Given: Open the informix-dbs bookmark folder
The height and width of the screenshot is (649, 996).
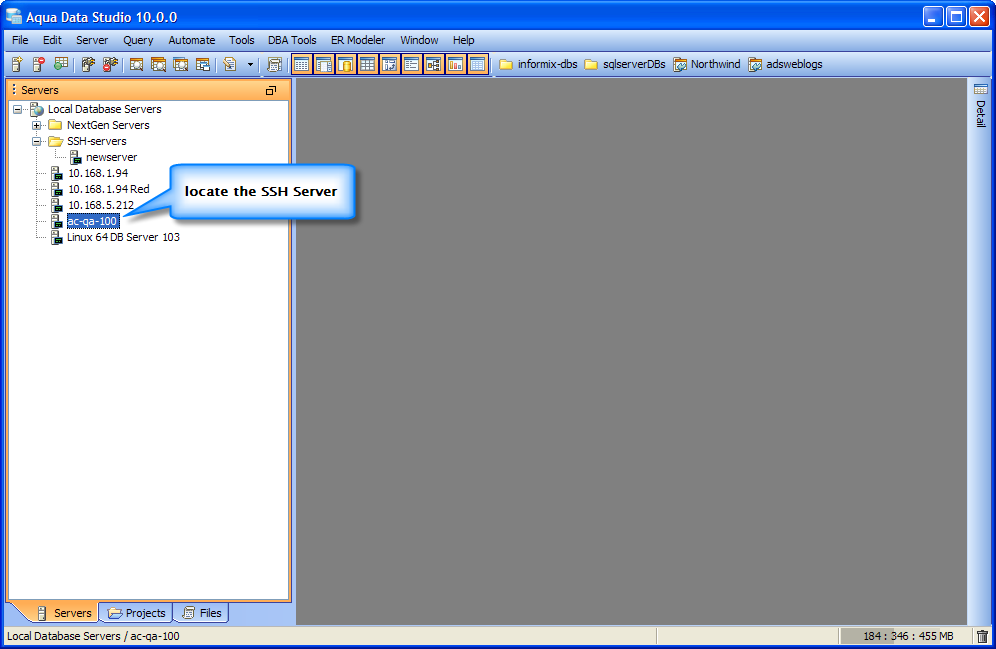Looking at the screenshot, I should [538, 64].
